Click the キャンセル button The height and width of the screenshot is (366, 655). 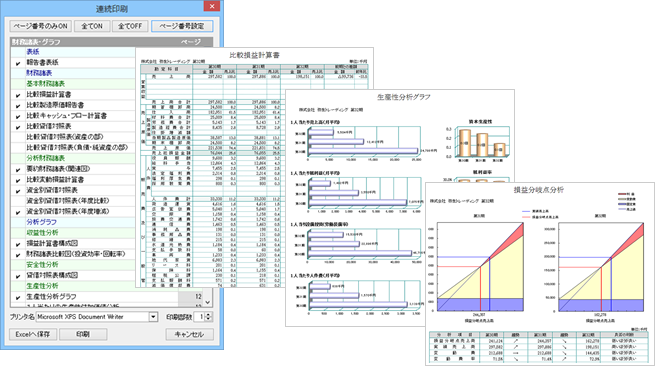coord(189,334)
